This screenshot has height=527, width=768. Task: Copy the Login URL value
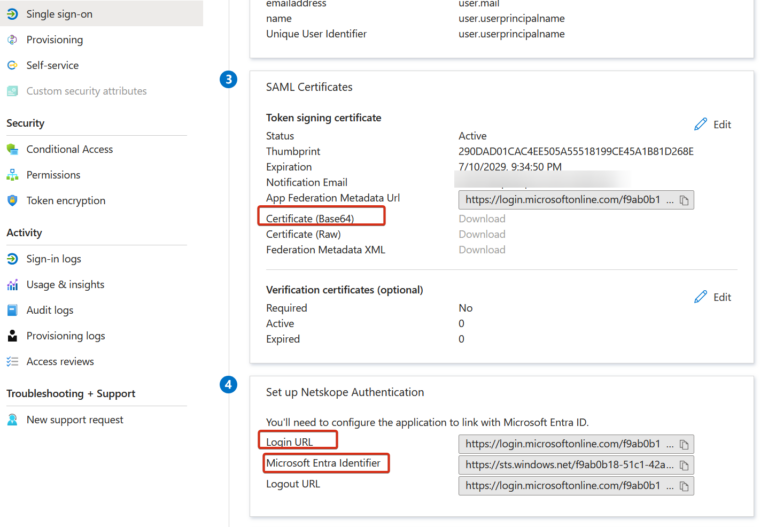pos(684,444)
